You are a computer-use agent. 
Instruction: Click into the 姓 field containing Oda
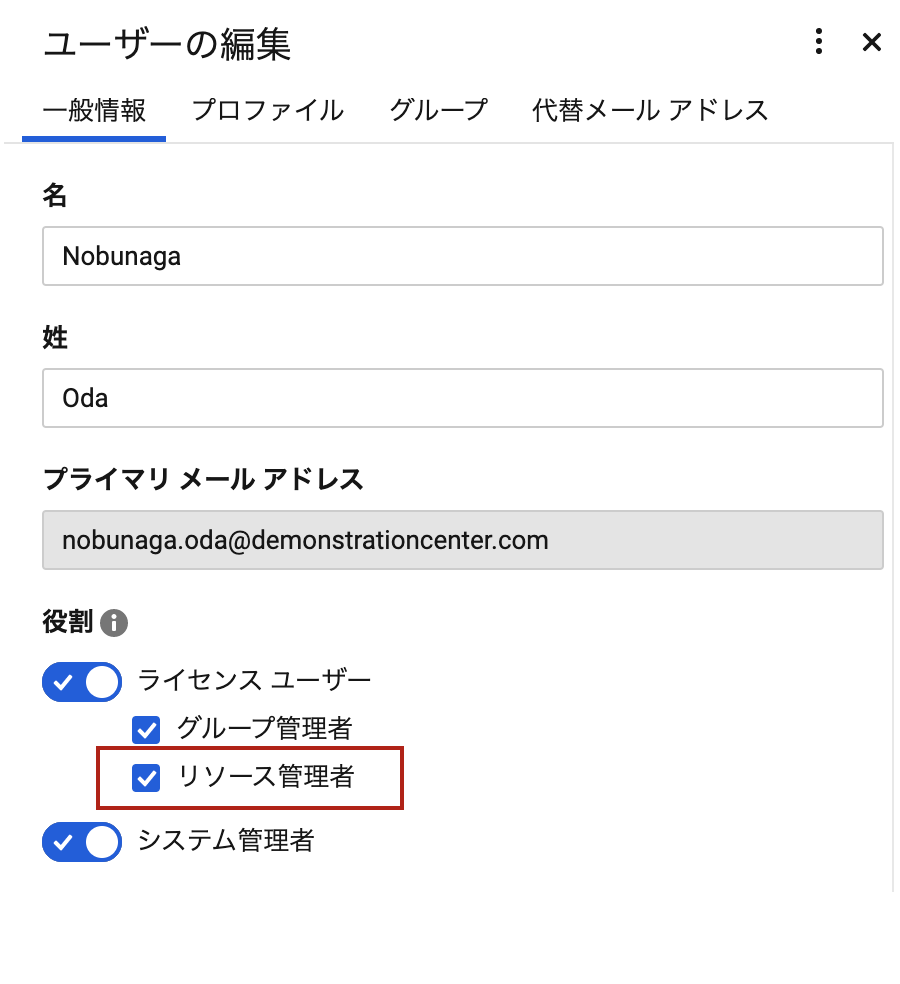click(x=463, y=398)
